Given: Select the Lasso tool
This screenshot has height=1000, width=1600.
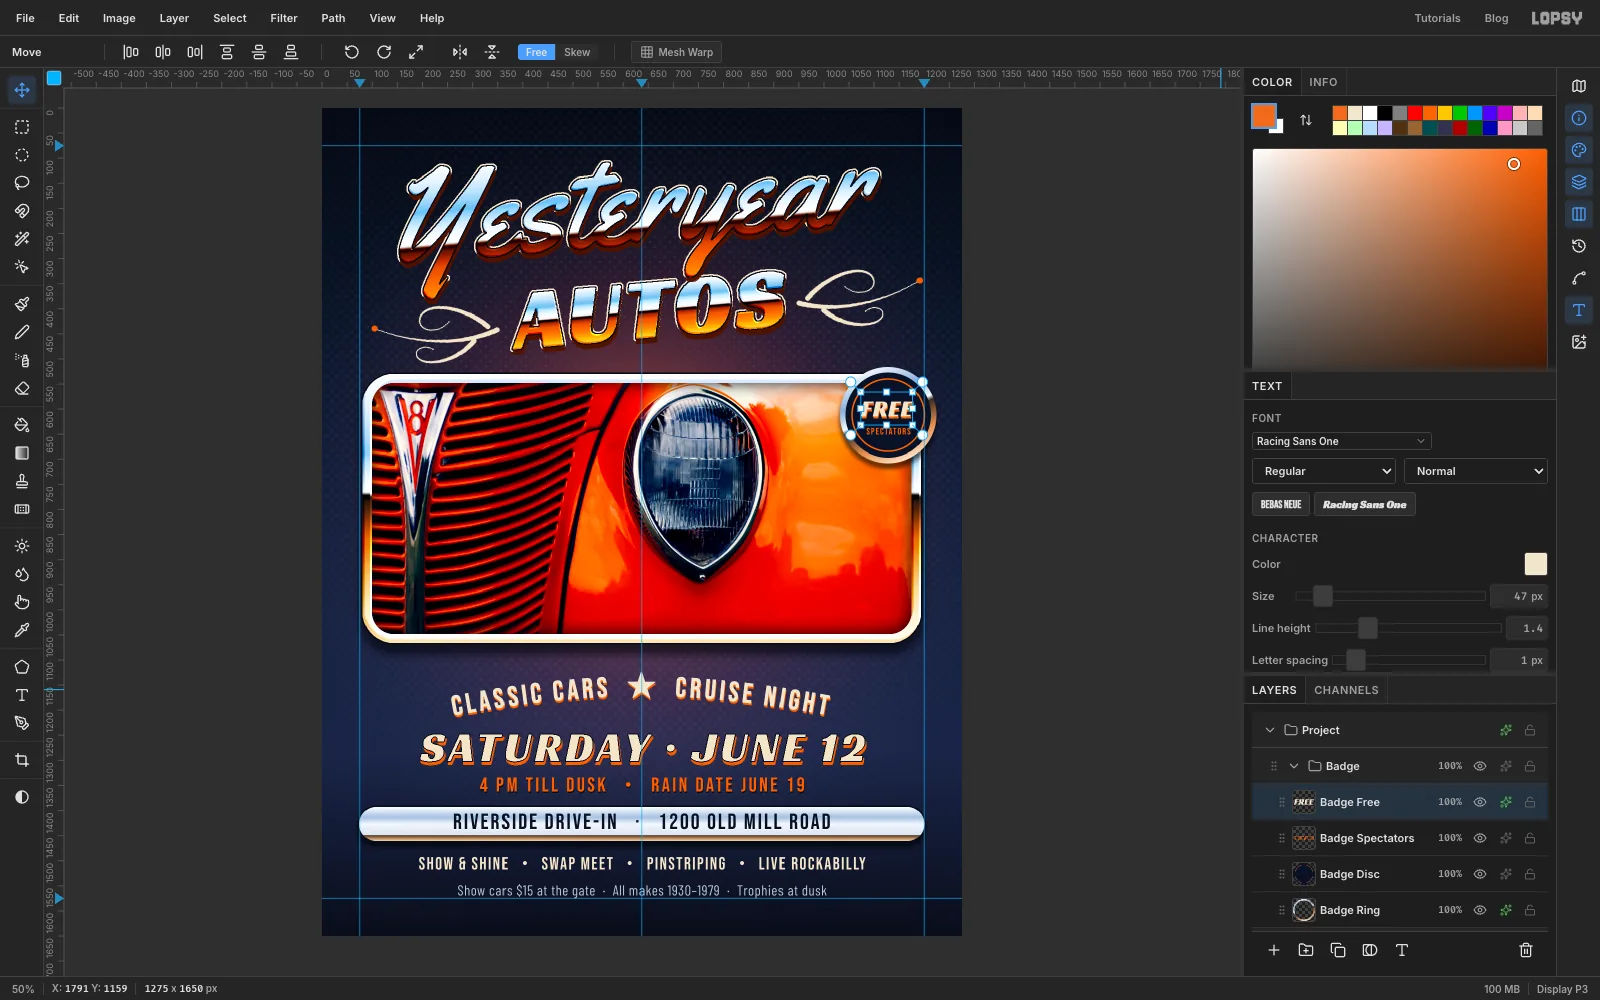Looking at the screenshot, I should tap(22, 183).
